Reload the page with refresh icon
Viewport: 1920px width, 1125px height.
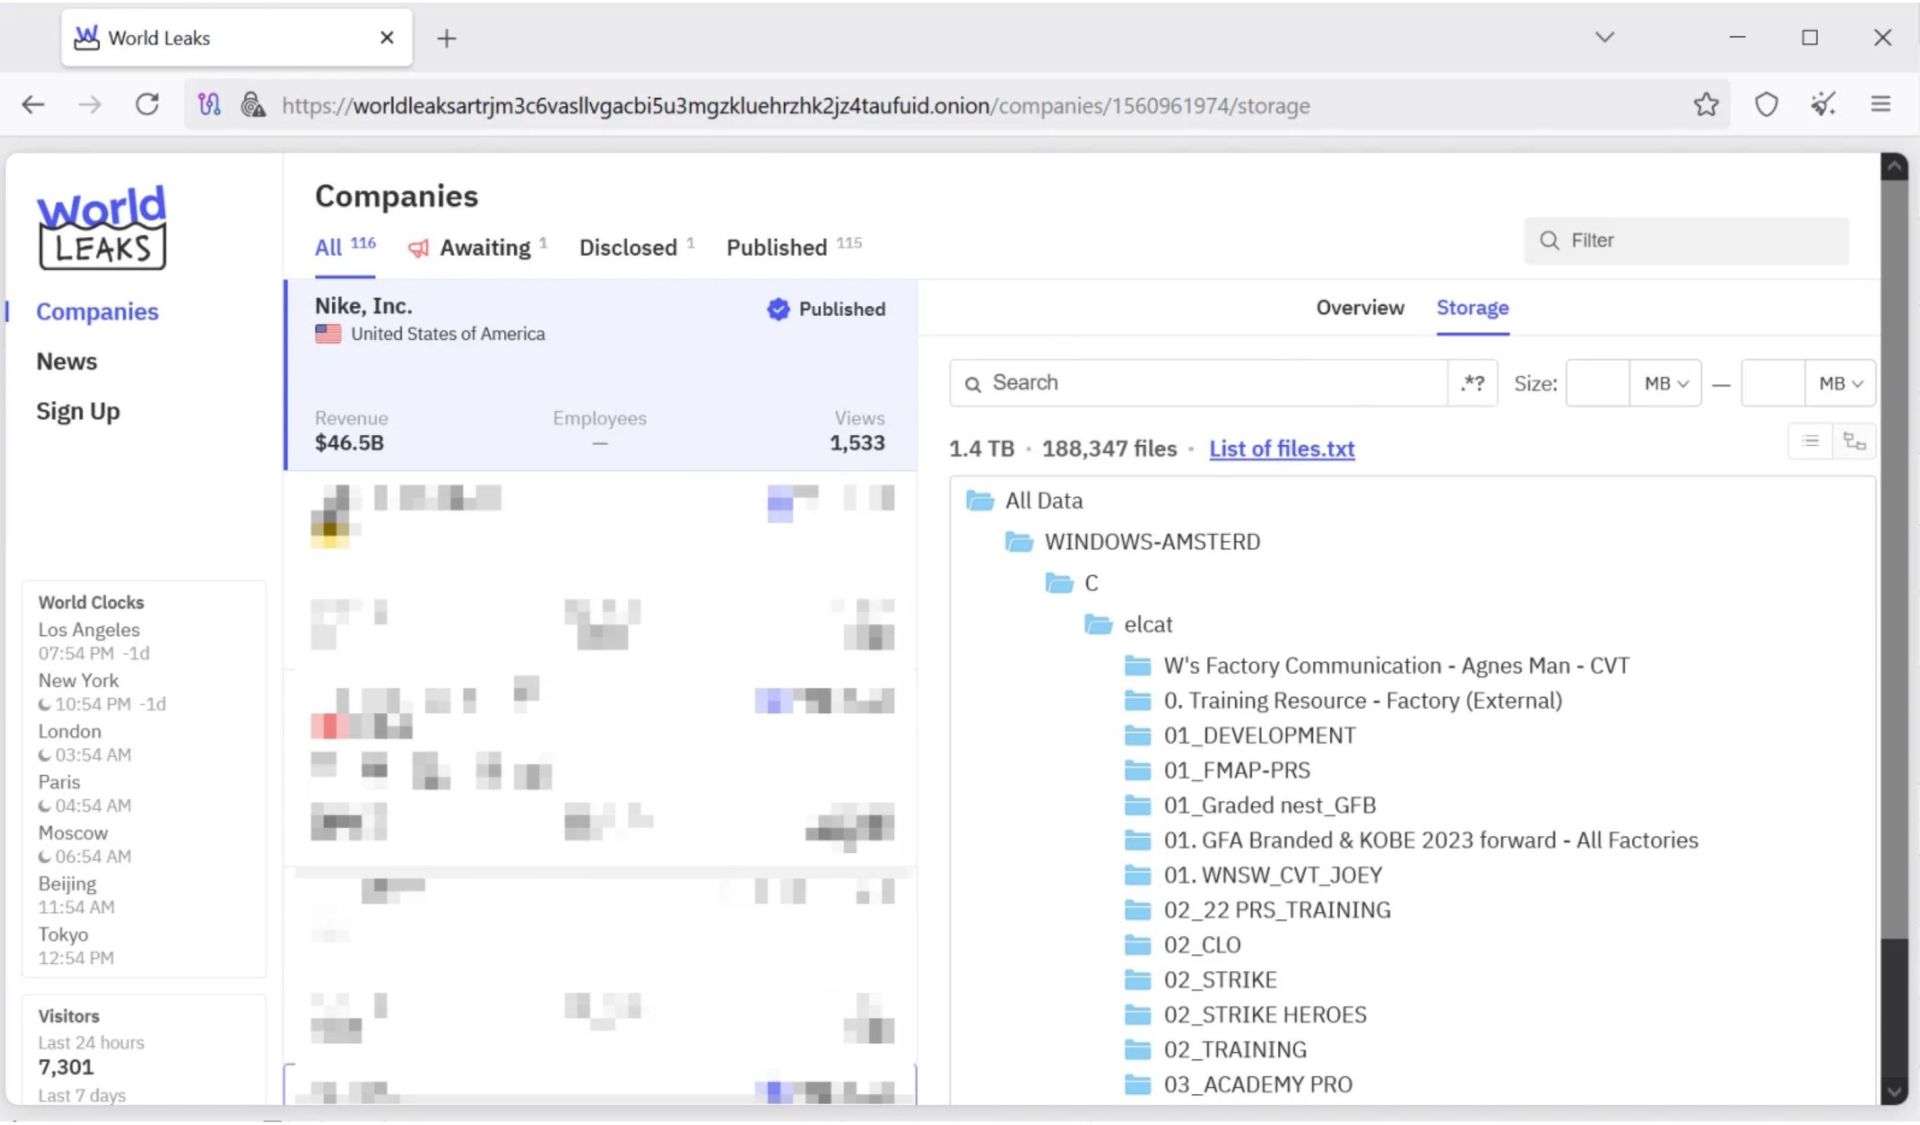(147, 105)
